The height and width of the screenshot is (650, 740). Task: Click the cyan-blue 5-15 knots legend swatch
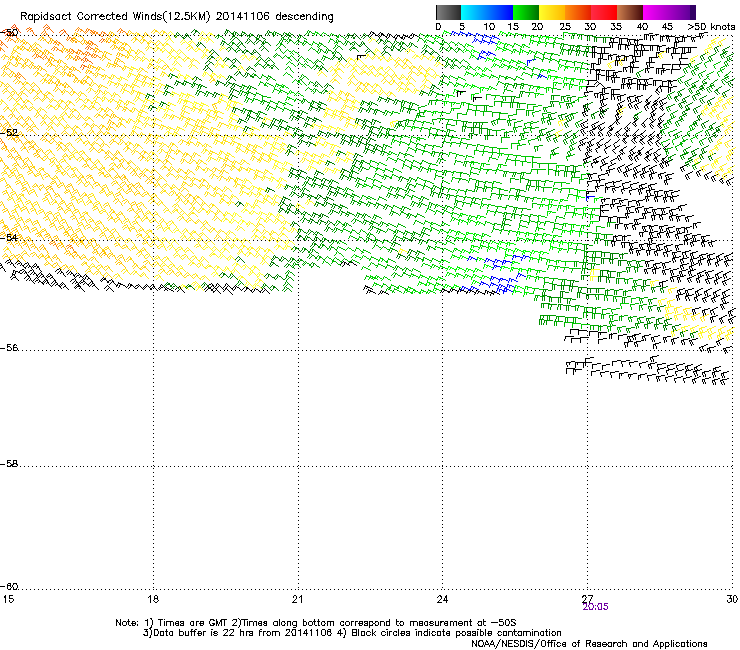487,12
